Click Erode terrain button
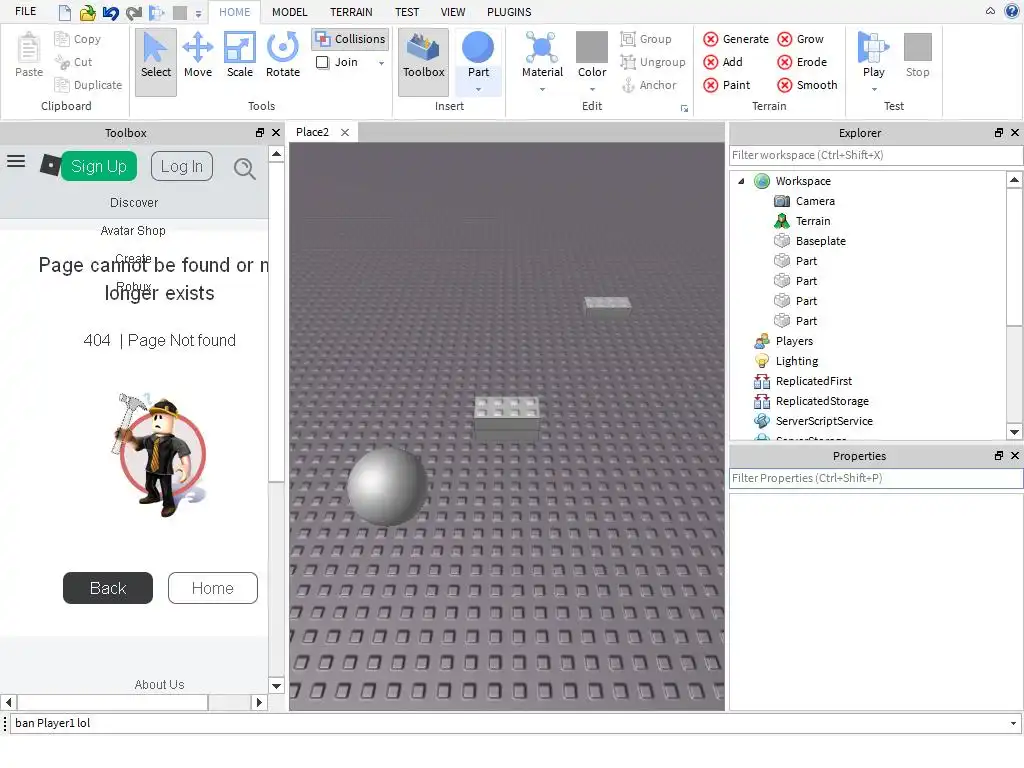This screenshot has width=1024, height=768. 802,62
